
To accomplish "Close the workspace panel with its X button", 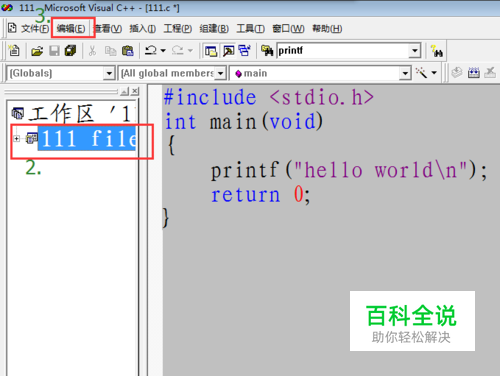I will [135, 91].
